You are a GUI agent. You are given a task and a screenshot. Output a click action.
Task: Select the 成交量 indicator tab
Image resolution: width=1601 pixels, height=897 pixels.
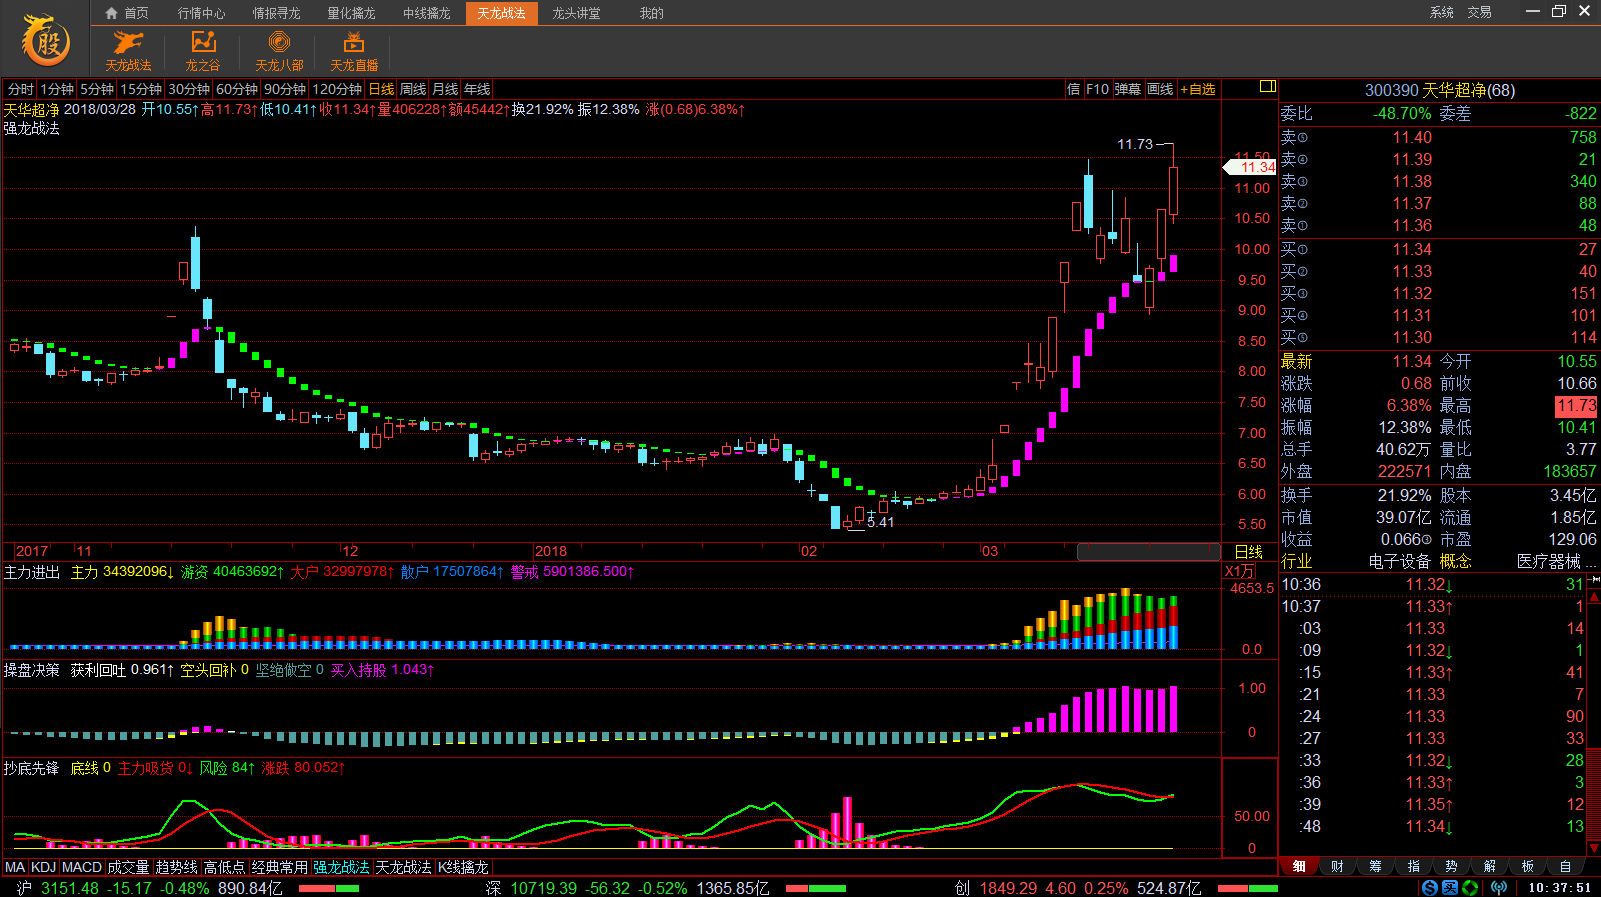pyautogui.click(x=128, y=867)
